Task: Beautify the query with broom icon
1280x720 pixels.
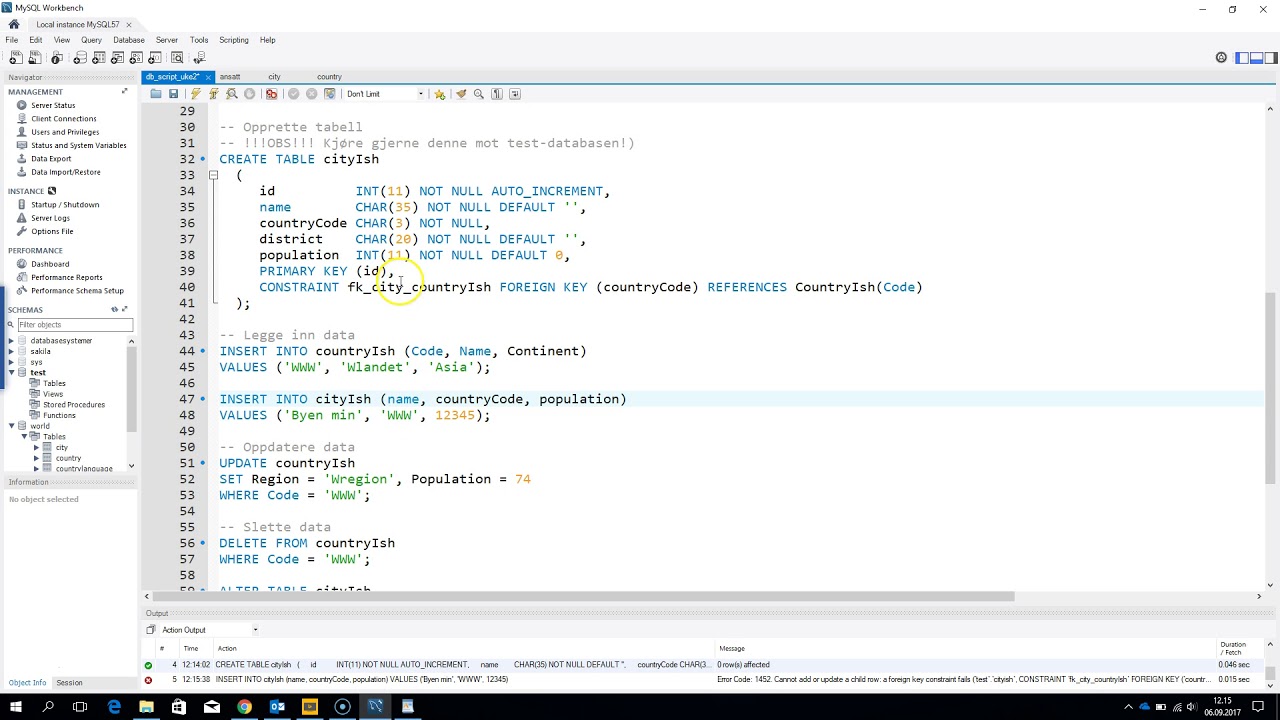Action: (x=461, y=94)
